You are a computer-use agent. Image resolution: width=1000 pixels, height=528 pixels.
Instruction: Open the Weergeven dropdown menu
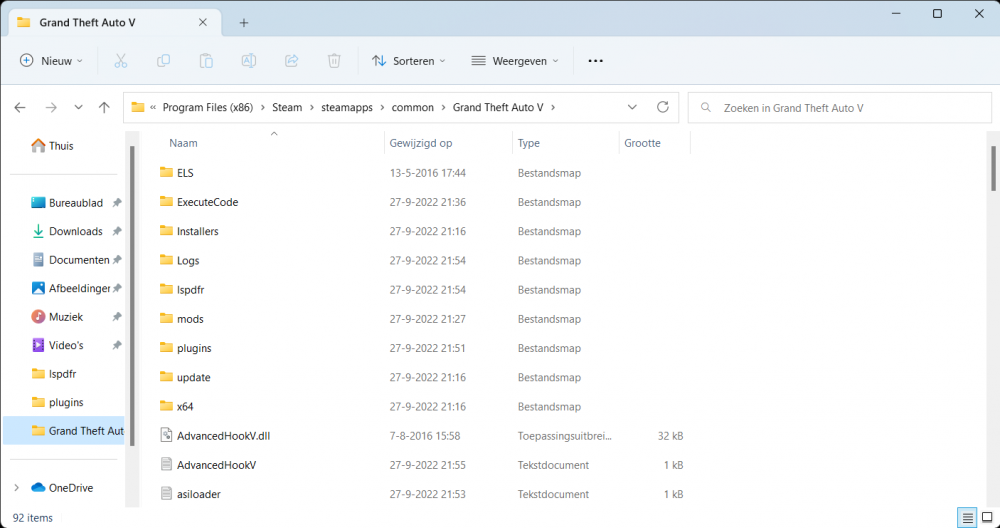click(515, 61)
